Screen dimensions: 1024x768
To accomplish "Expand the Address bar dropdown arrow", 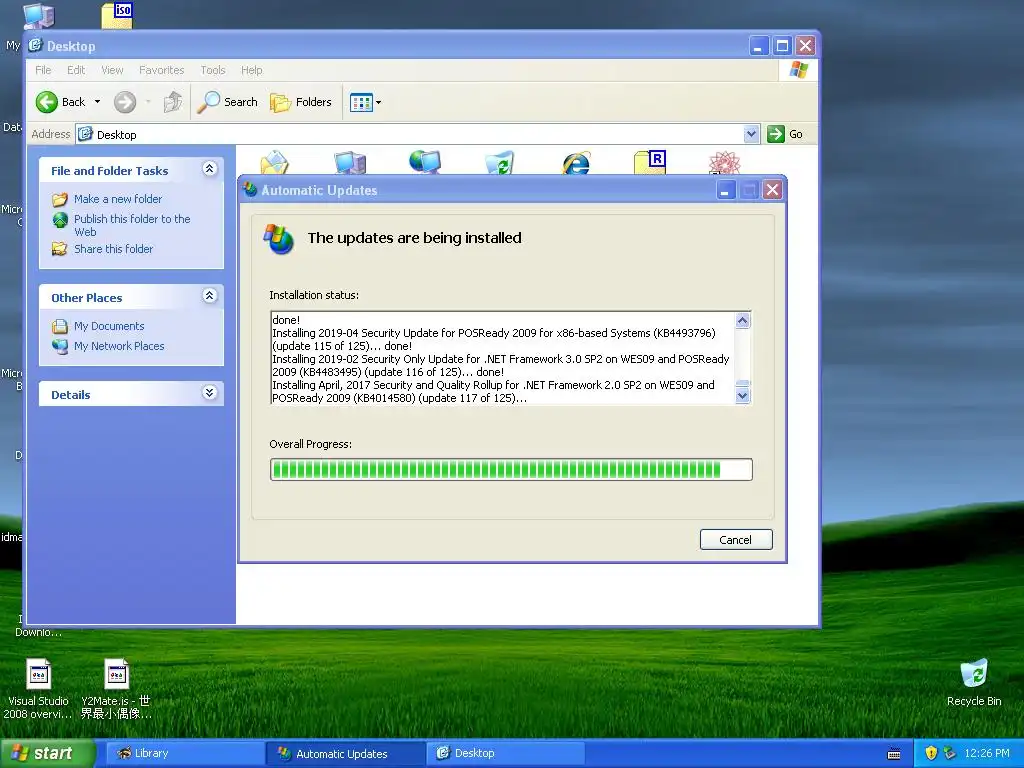I will tap(751, 134).
